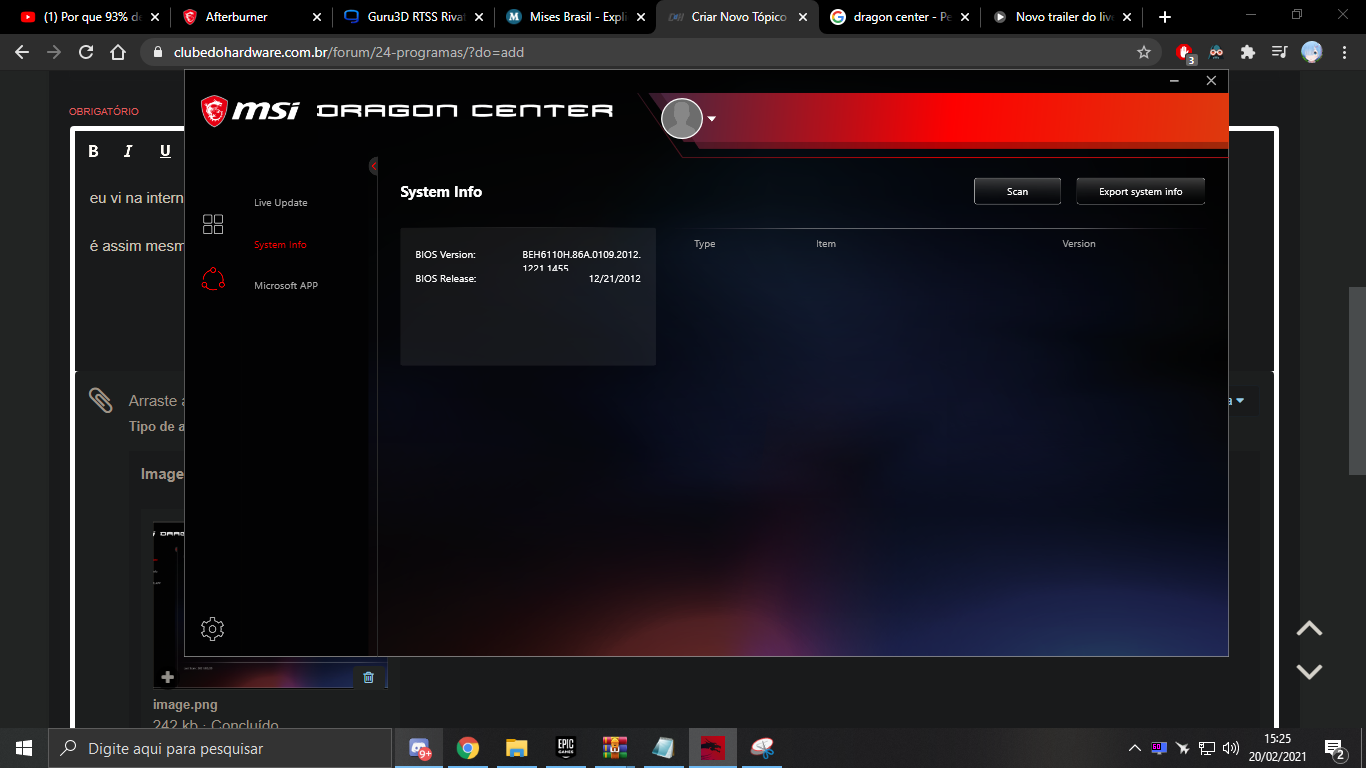This screenshot has height=768, width=1366.
Task: Open the volume control in system tray
Action: point(1231,748)
